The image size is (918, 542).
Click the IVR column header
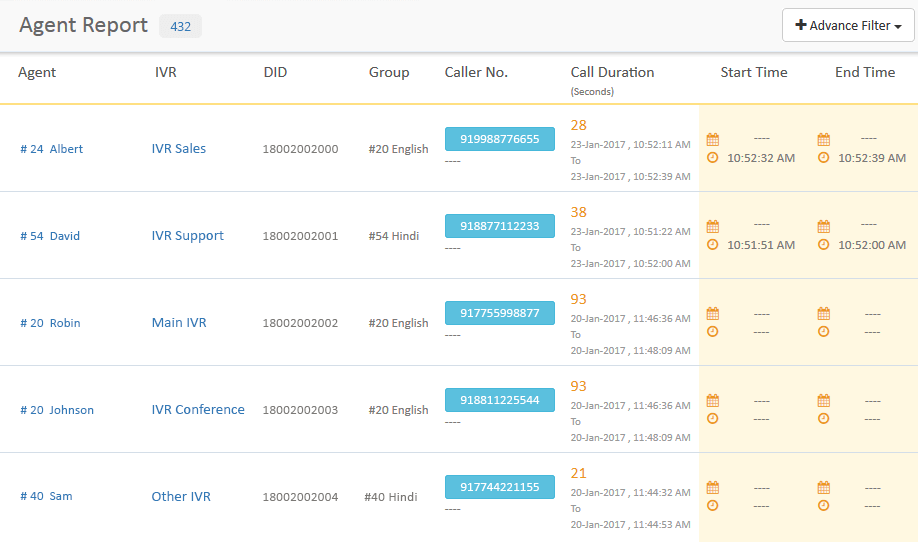click(166, 72)
